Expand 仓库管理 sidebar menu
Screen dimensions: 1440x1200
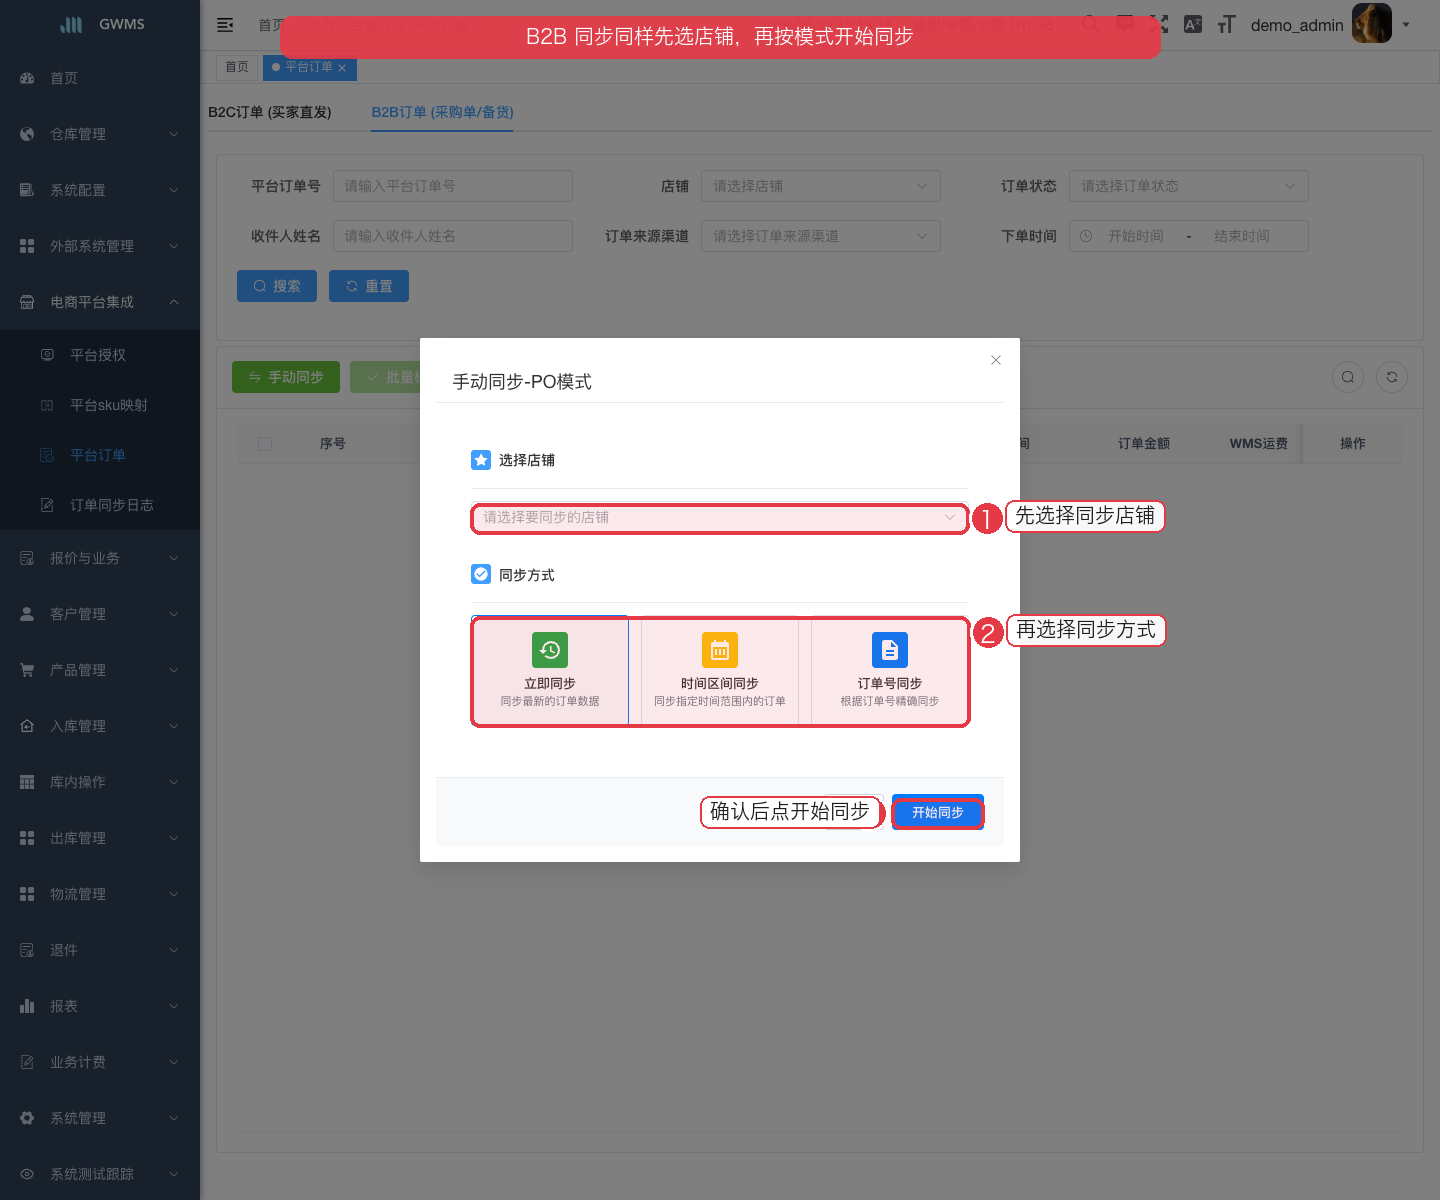pyautogui.click(x=100, y=134)
